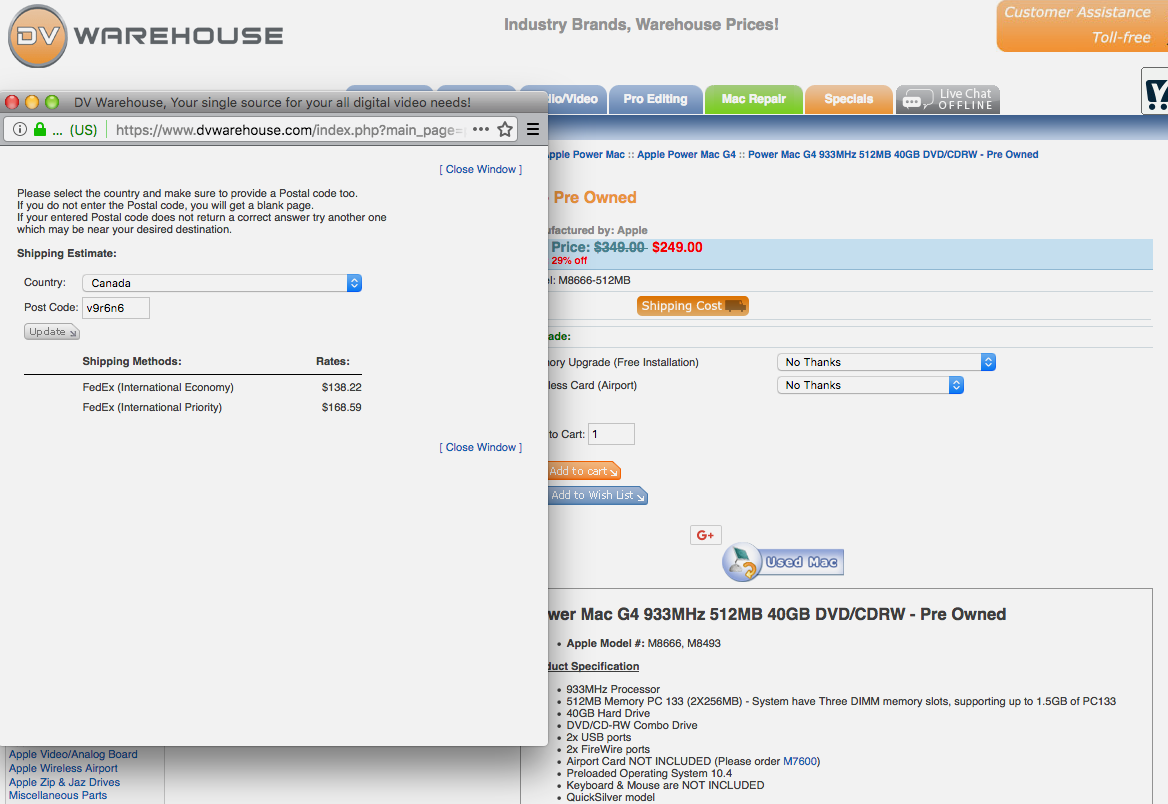
Task: Click the site info icon in popup address bar
Action: pos(20,129)
